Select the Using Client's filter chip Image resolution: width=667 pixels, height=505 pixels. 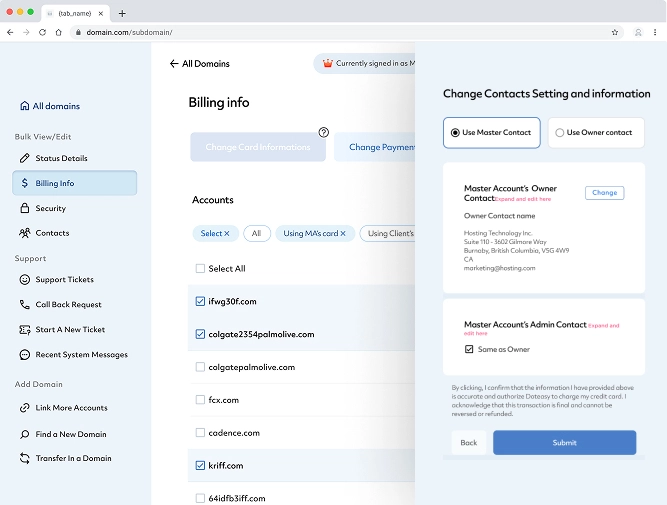(x=387, y=234)
